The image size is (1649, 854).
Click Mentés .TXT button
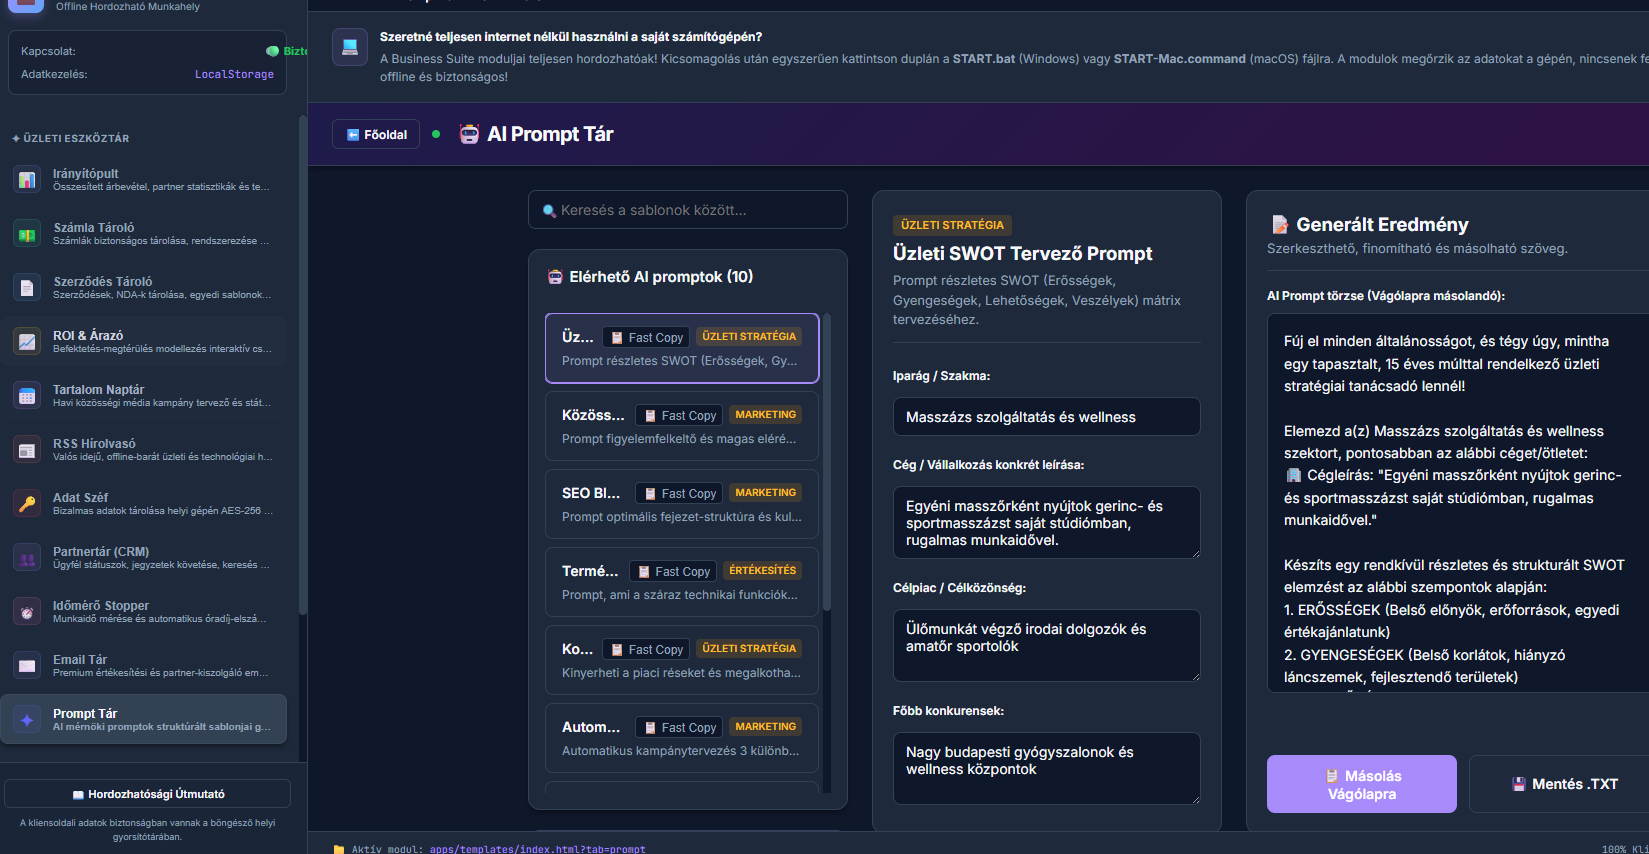pos(1564,784)
